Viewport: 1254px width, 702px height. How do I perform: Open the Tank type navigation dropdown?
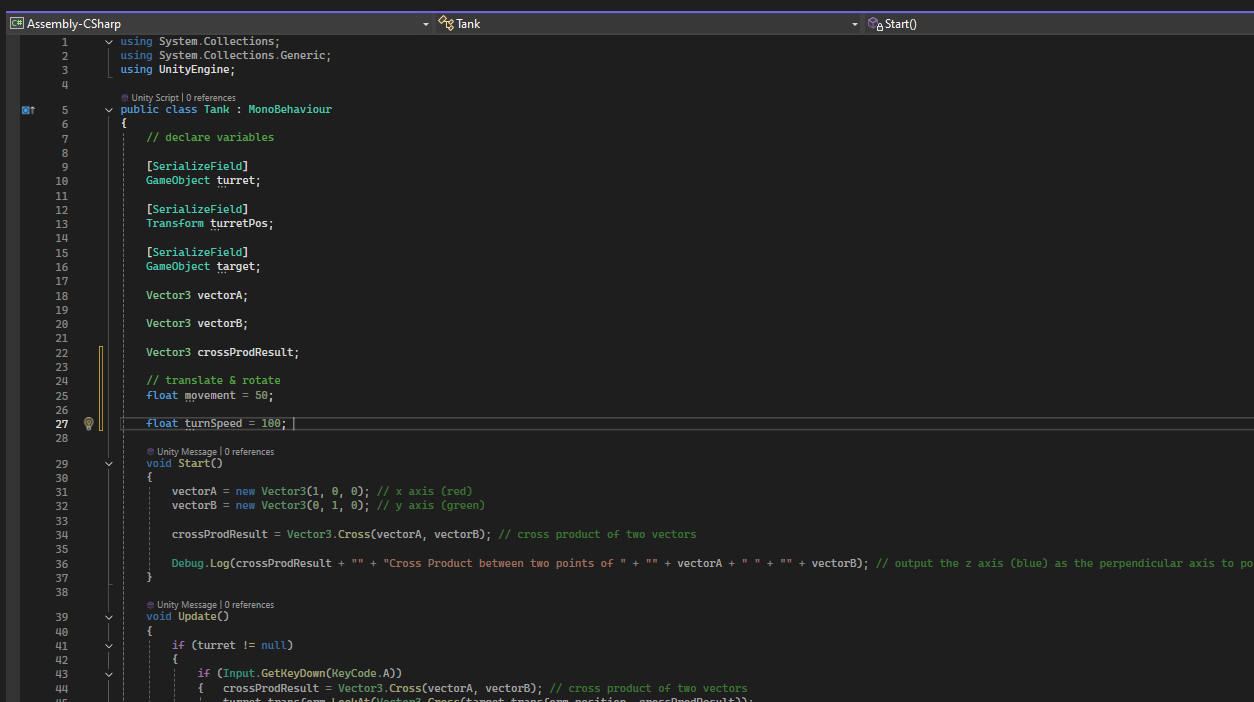coord(648,23)
